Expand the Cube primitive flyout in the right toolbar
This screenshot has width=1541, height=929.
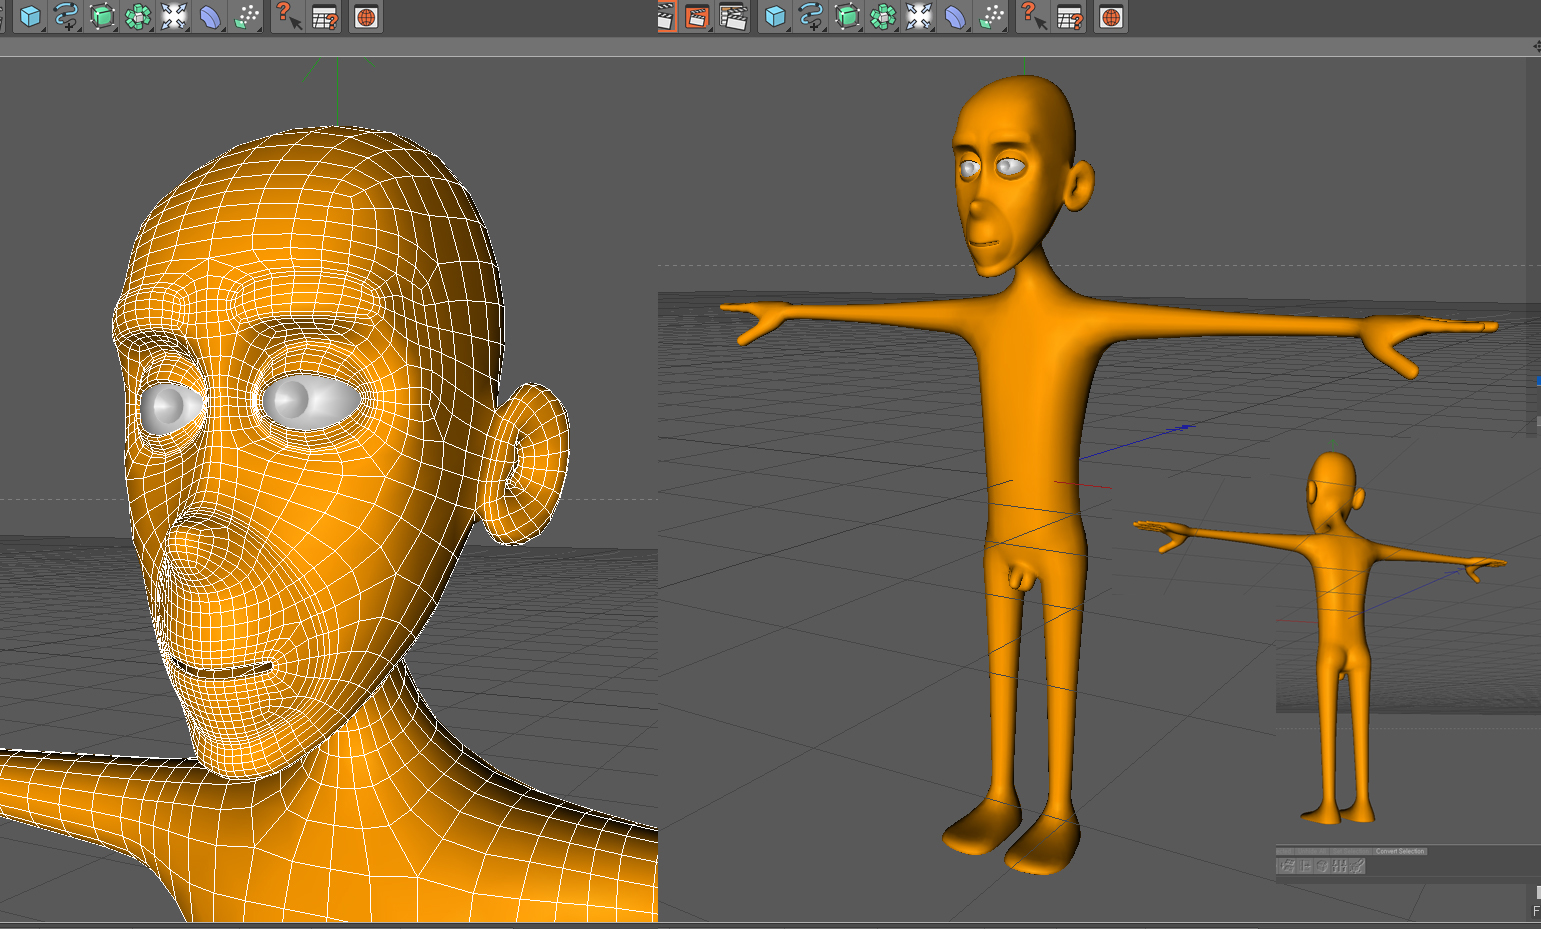[776, 16]
